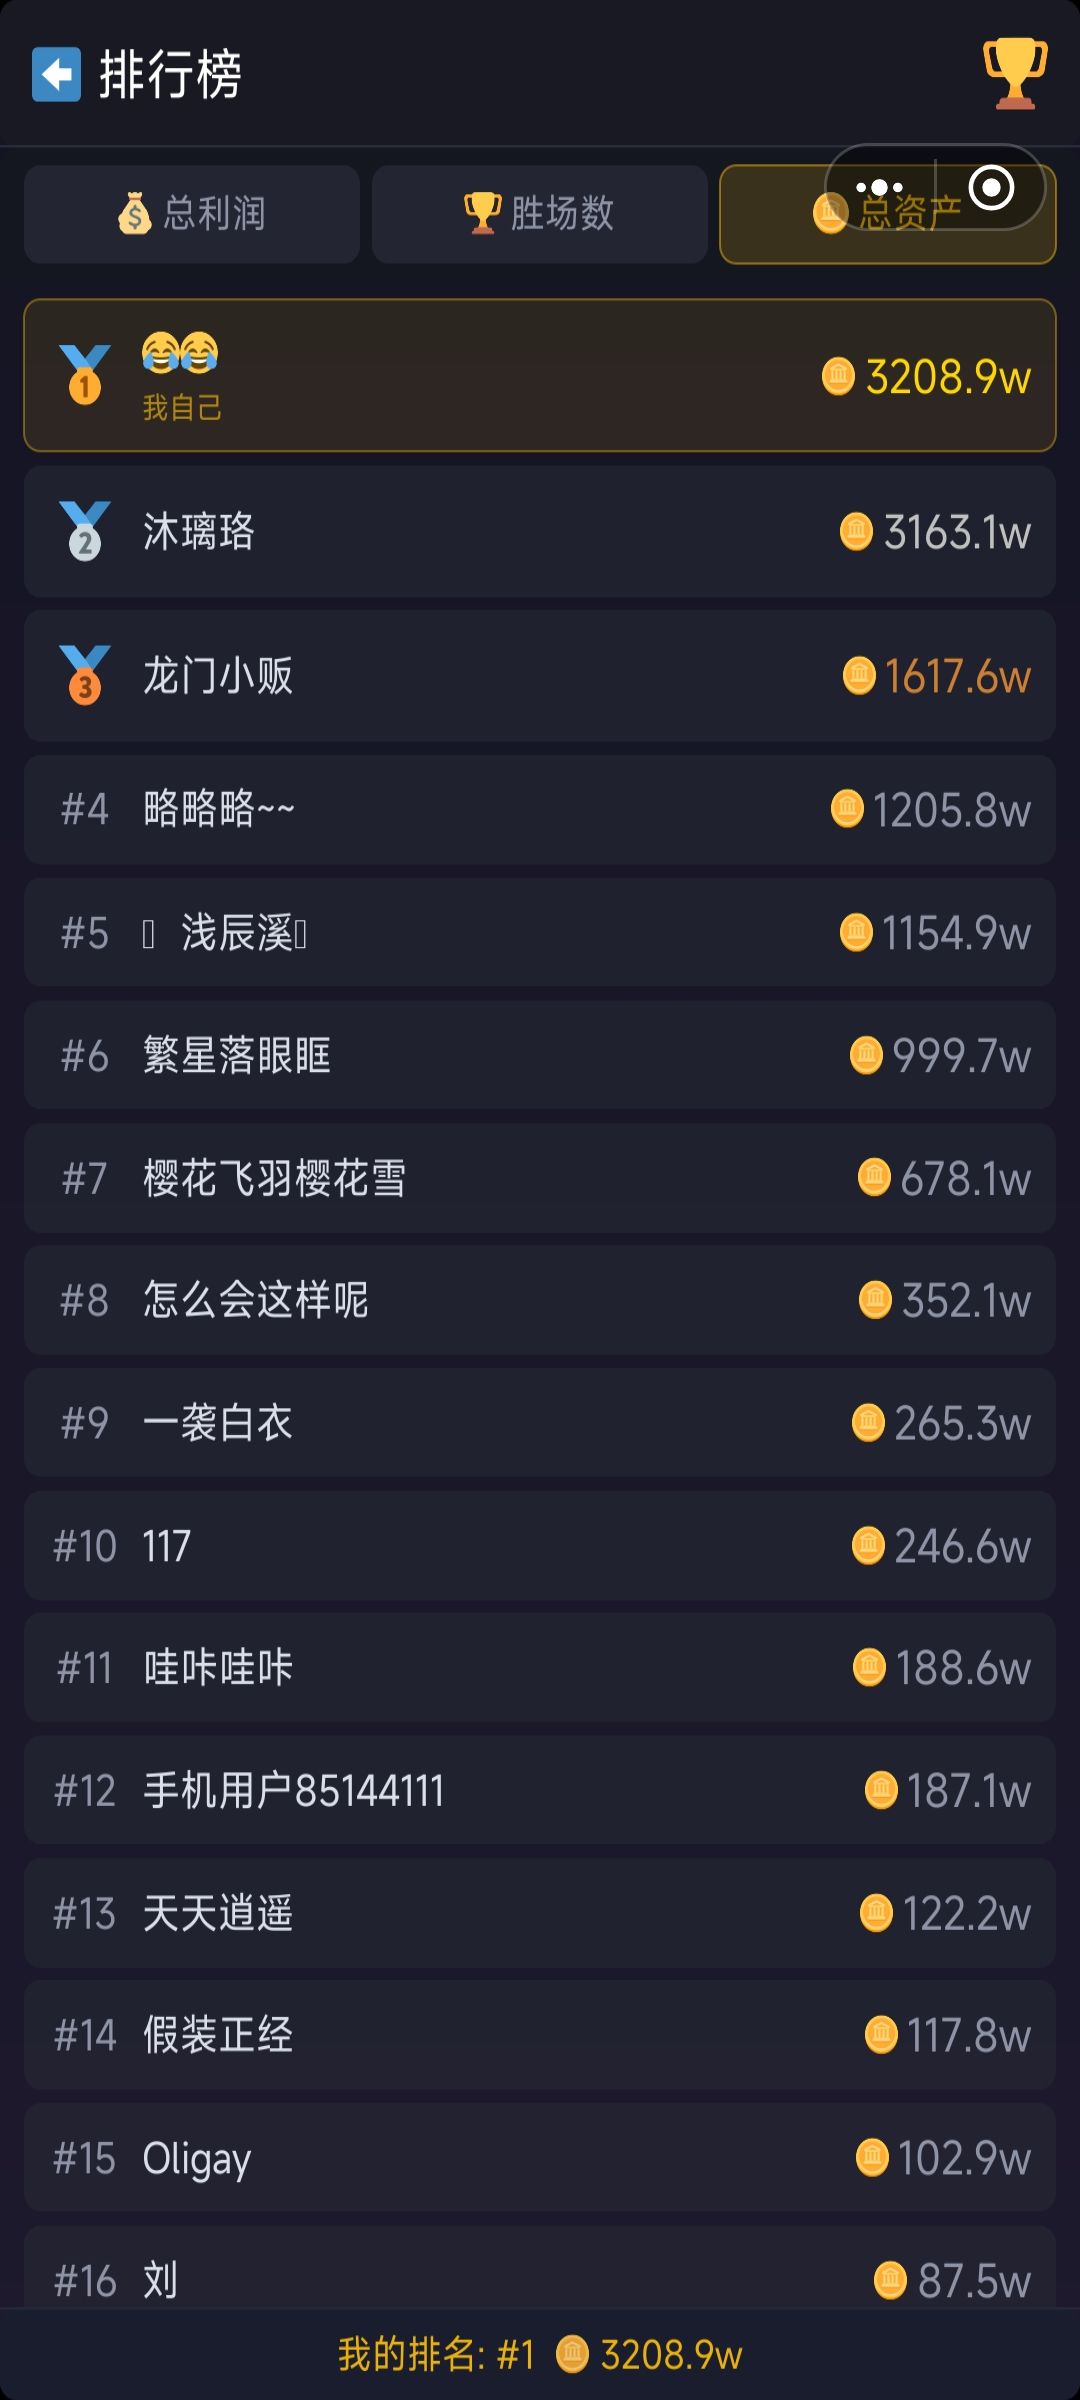
Task: Tap the 我自己 top-ranked entry
Action: pyautogui.click(x=540, y=376)
